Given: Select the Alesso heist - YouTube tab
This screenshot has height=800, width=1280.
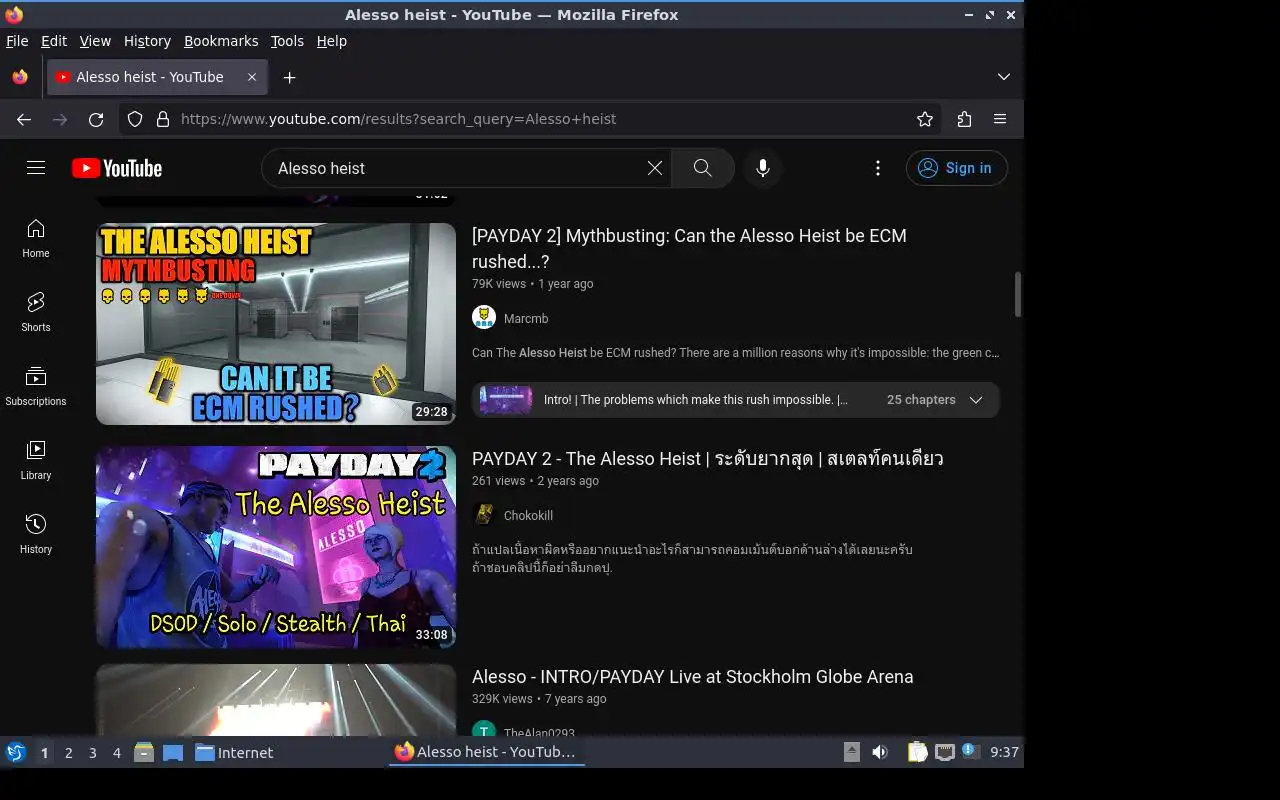Looking at the screenshot, I should [x=158, y=77].
